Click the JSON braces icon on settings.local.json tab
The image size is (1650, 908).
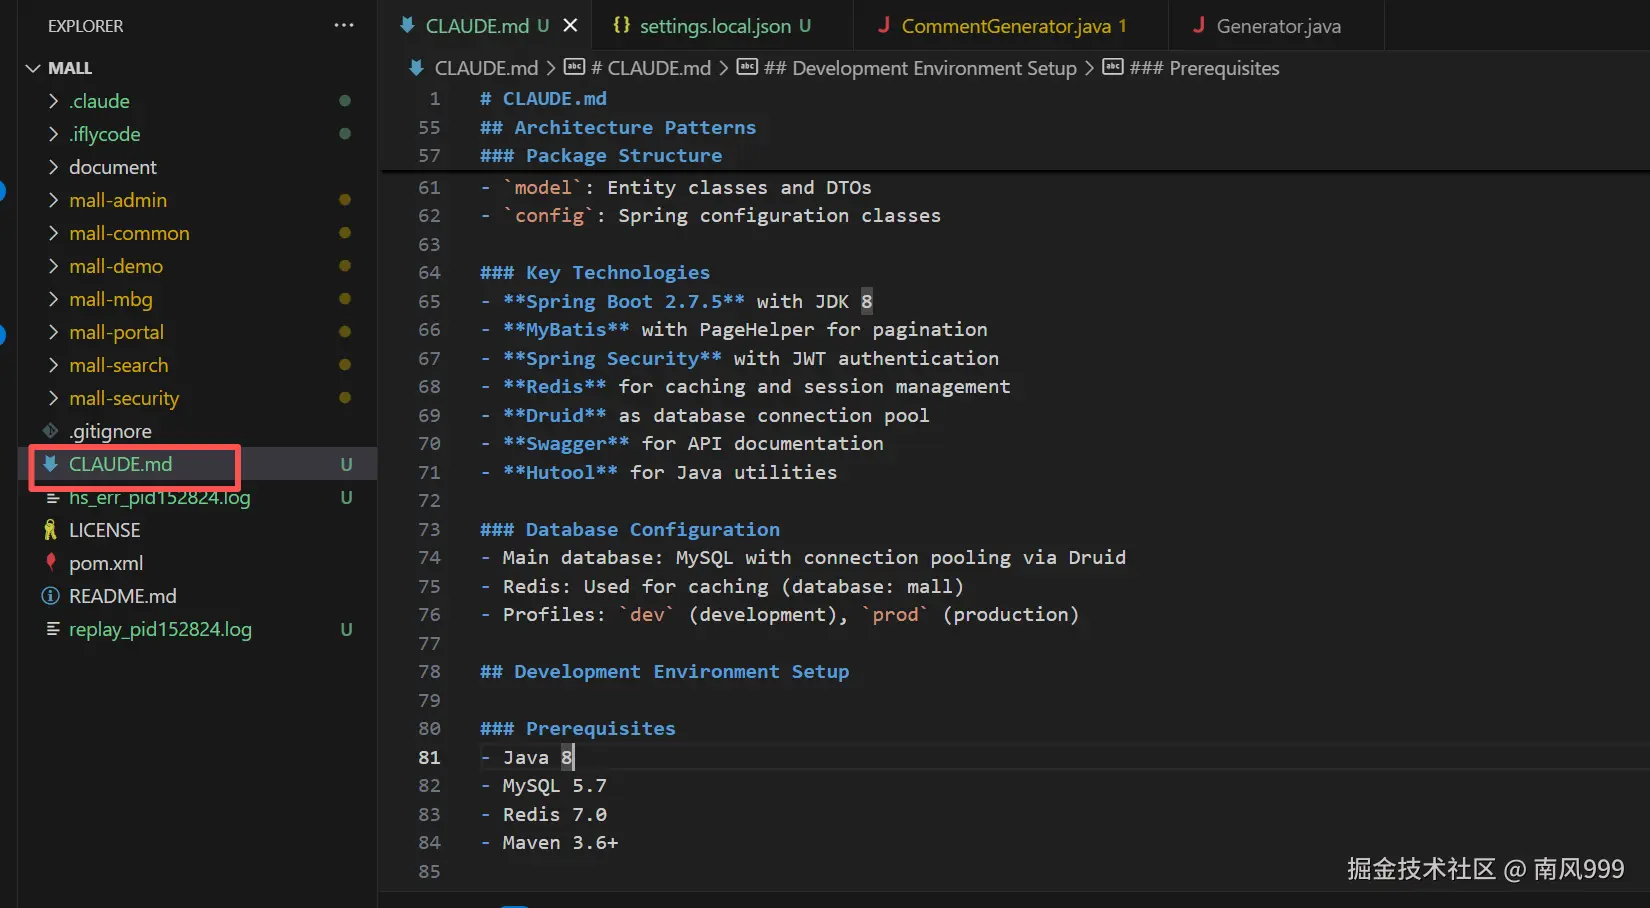(621, 25)
